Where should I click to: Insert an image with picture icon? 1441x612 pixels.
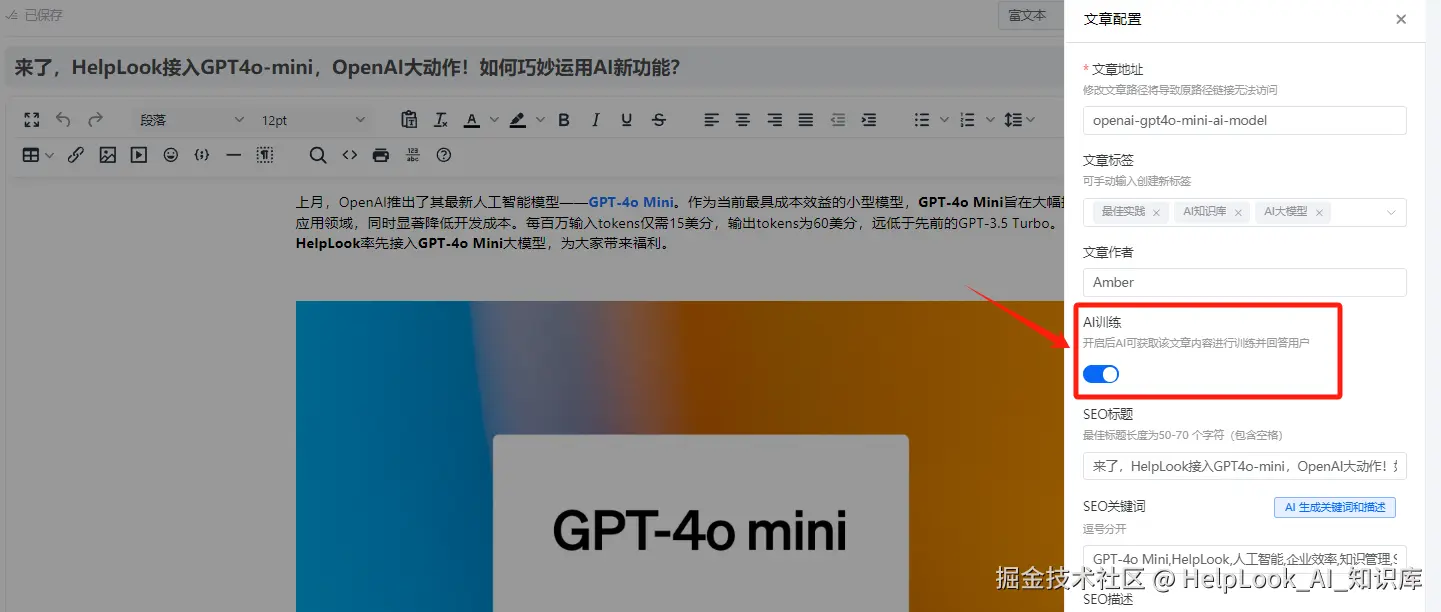pyautogui.click(x=108, y=155)
